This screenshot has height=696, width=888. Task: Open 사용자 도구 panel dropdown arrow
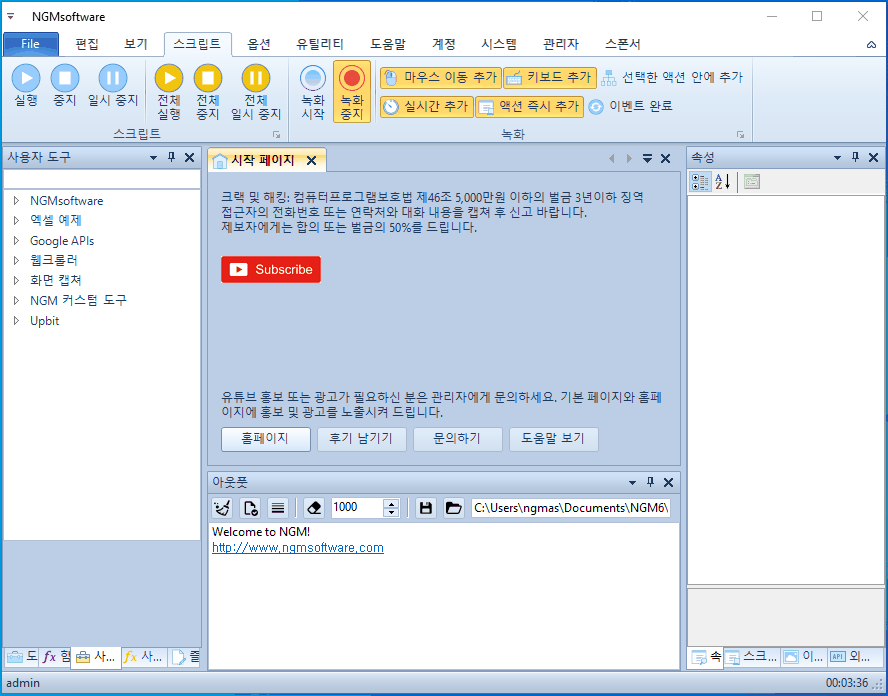point(153,157)
